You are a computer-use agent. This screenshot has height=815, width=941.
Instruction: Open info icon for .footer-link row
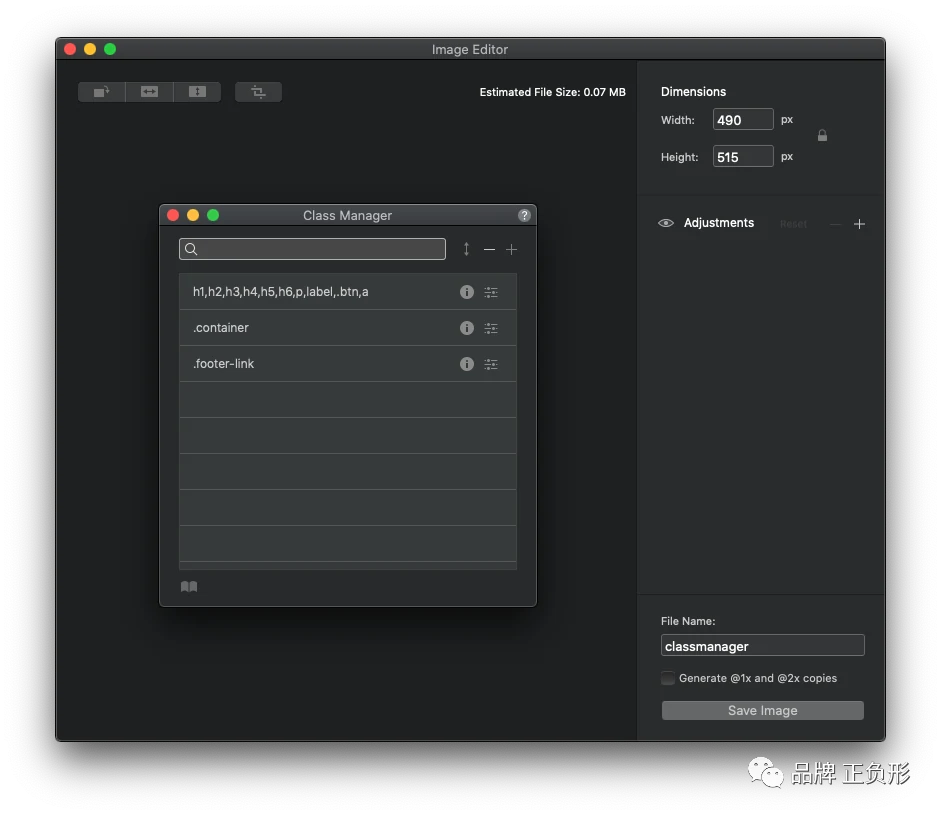[467, 364]
